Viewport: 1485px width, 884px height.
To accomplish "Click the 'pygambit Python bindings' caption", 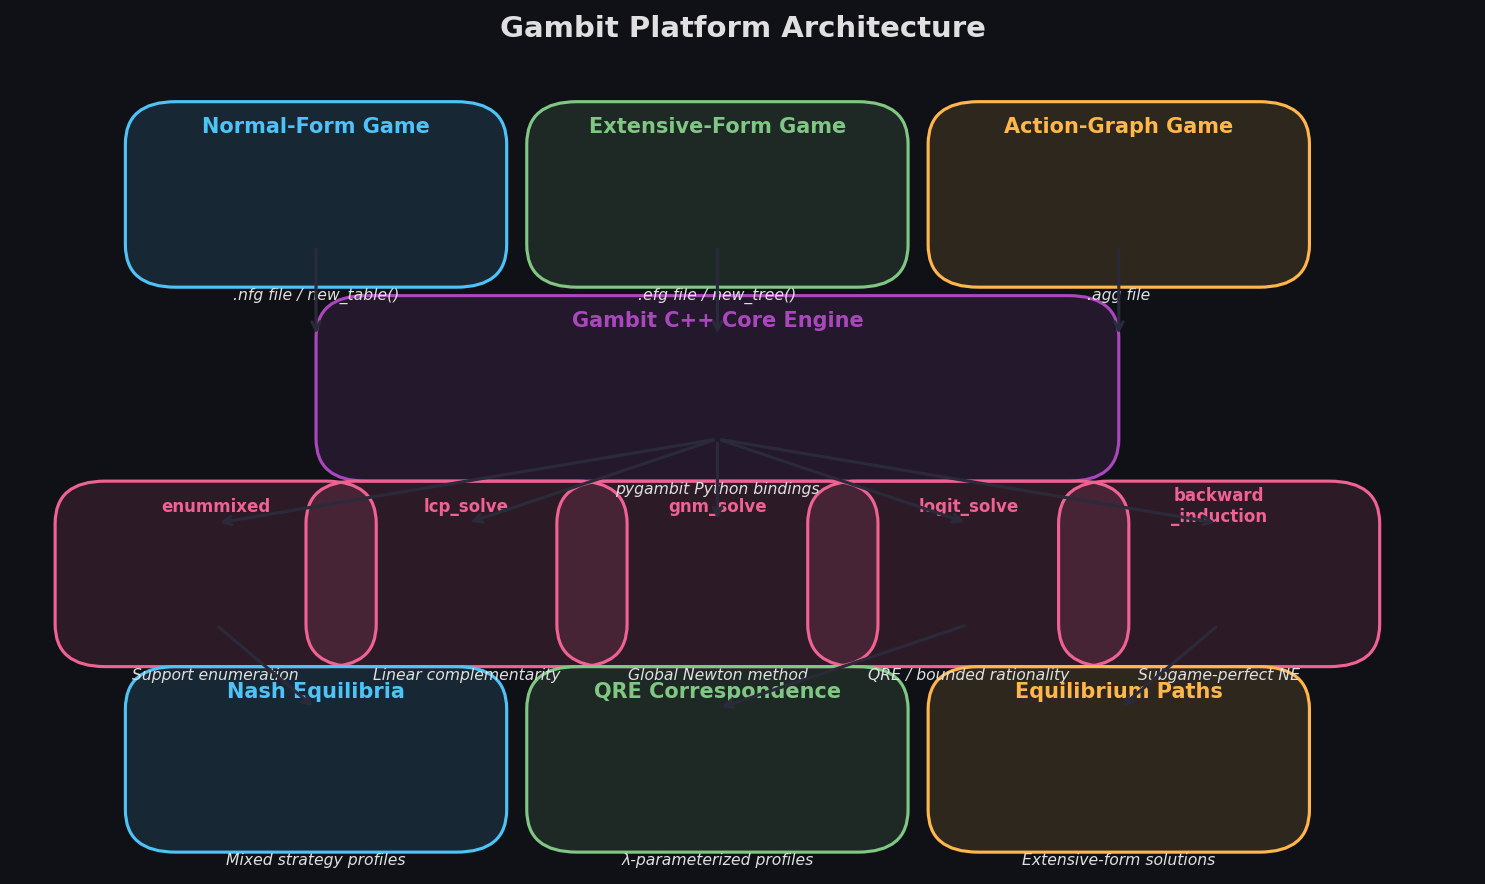I will coord(717,489).
